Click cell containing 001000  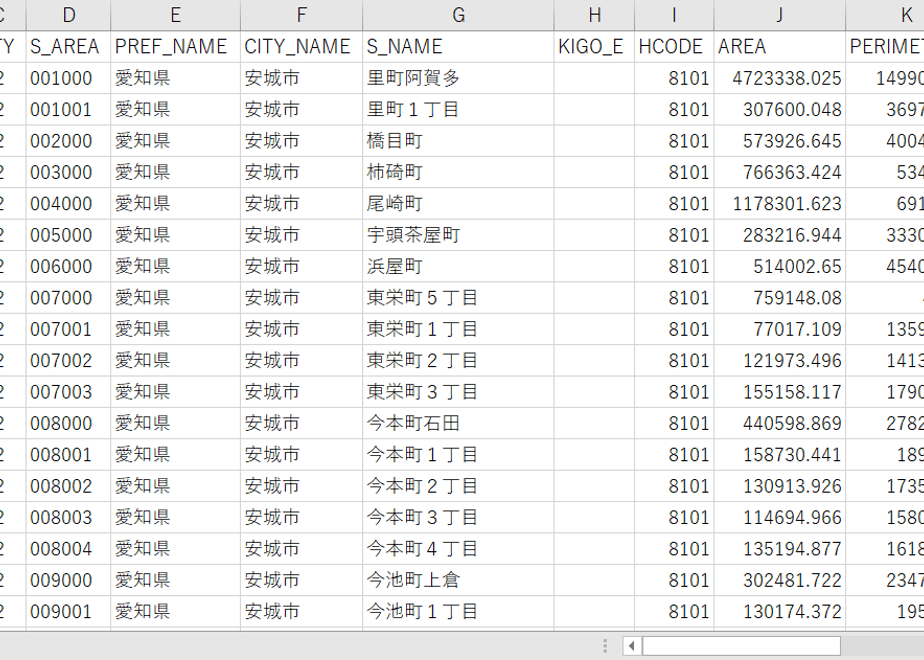[68, 78]
